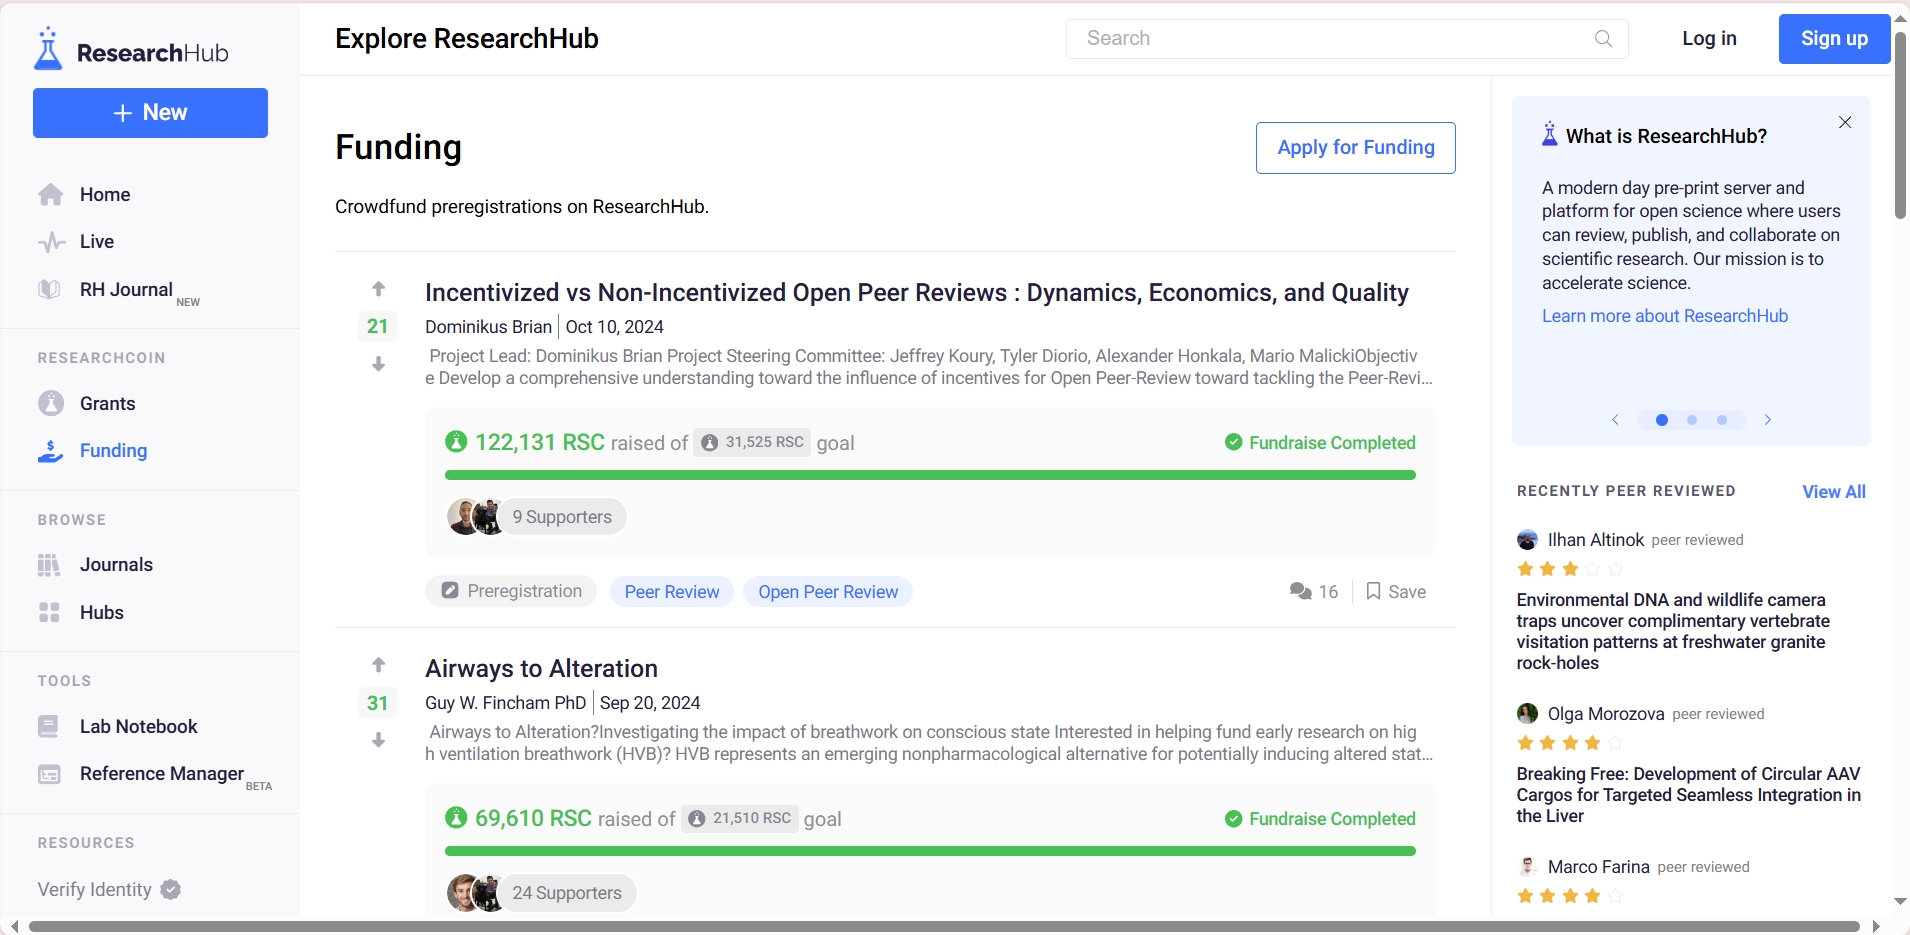Select the second carousel dot indicator
Screen dimensions: 1910x935
tap(1692, 420)
